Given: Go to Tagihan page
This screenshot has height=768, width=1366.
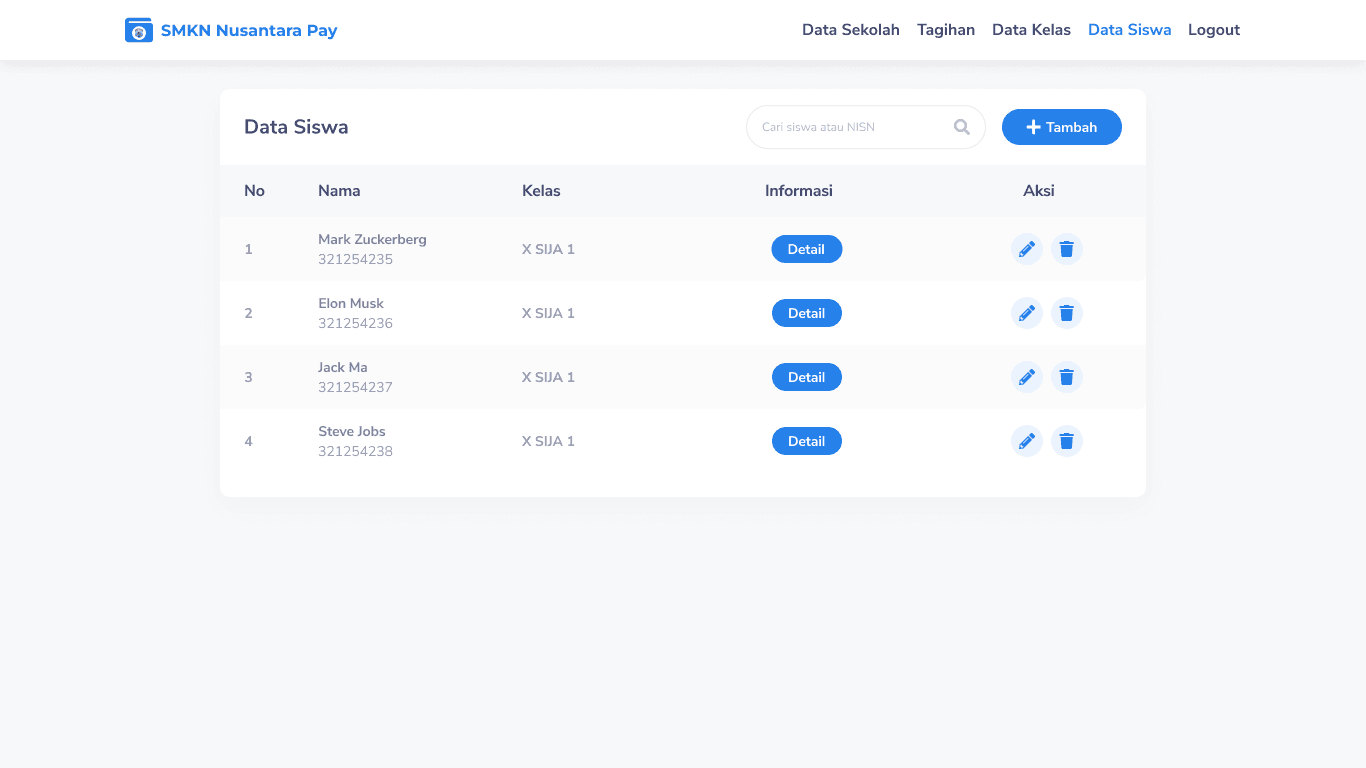Looking at the screenshot, I should pos(946,30).
